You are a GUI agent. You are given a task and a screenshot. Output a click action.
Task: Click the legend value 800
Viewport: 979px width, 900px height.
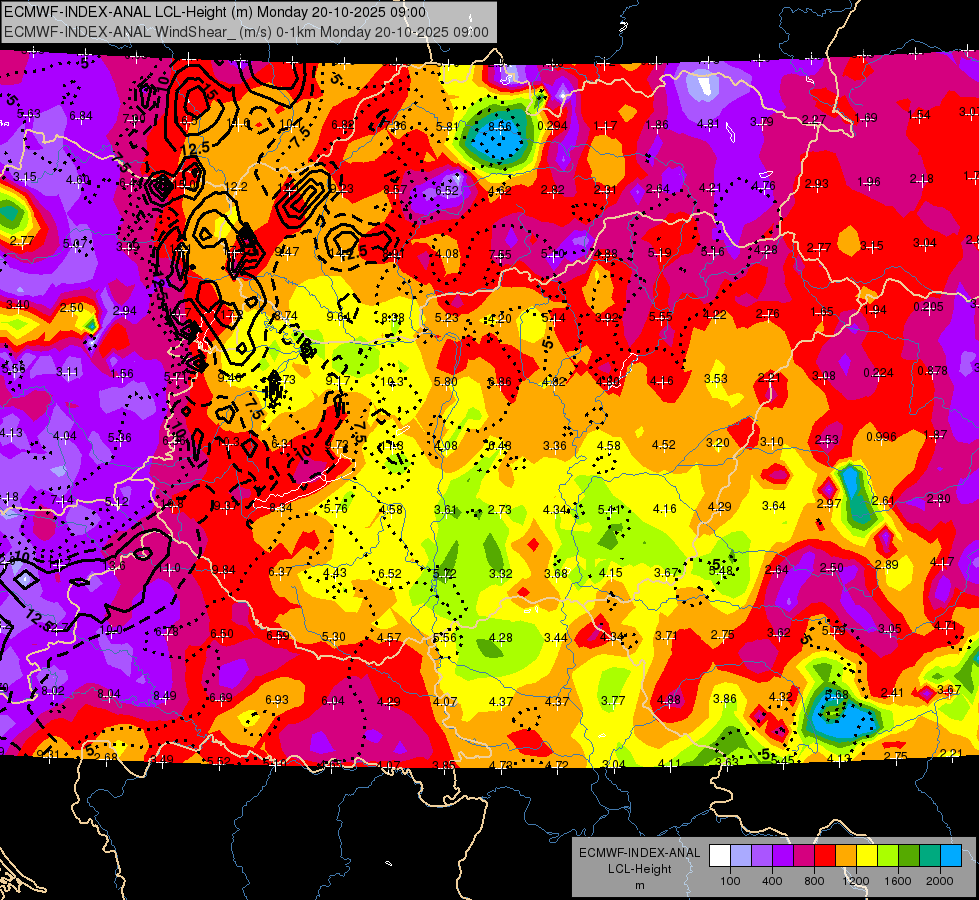[x=814, y=881]
